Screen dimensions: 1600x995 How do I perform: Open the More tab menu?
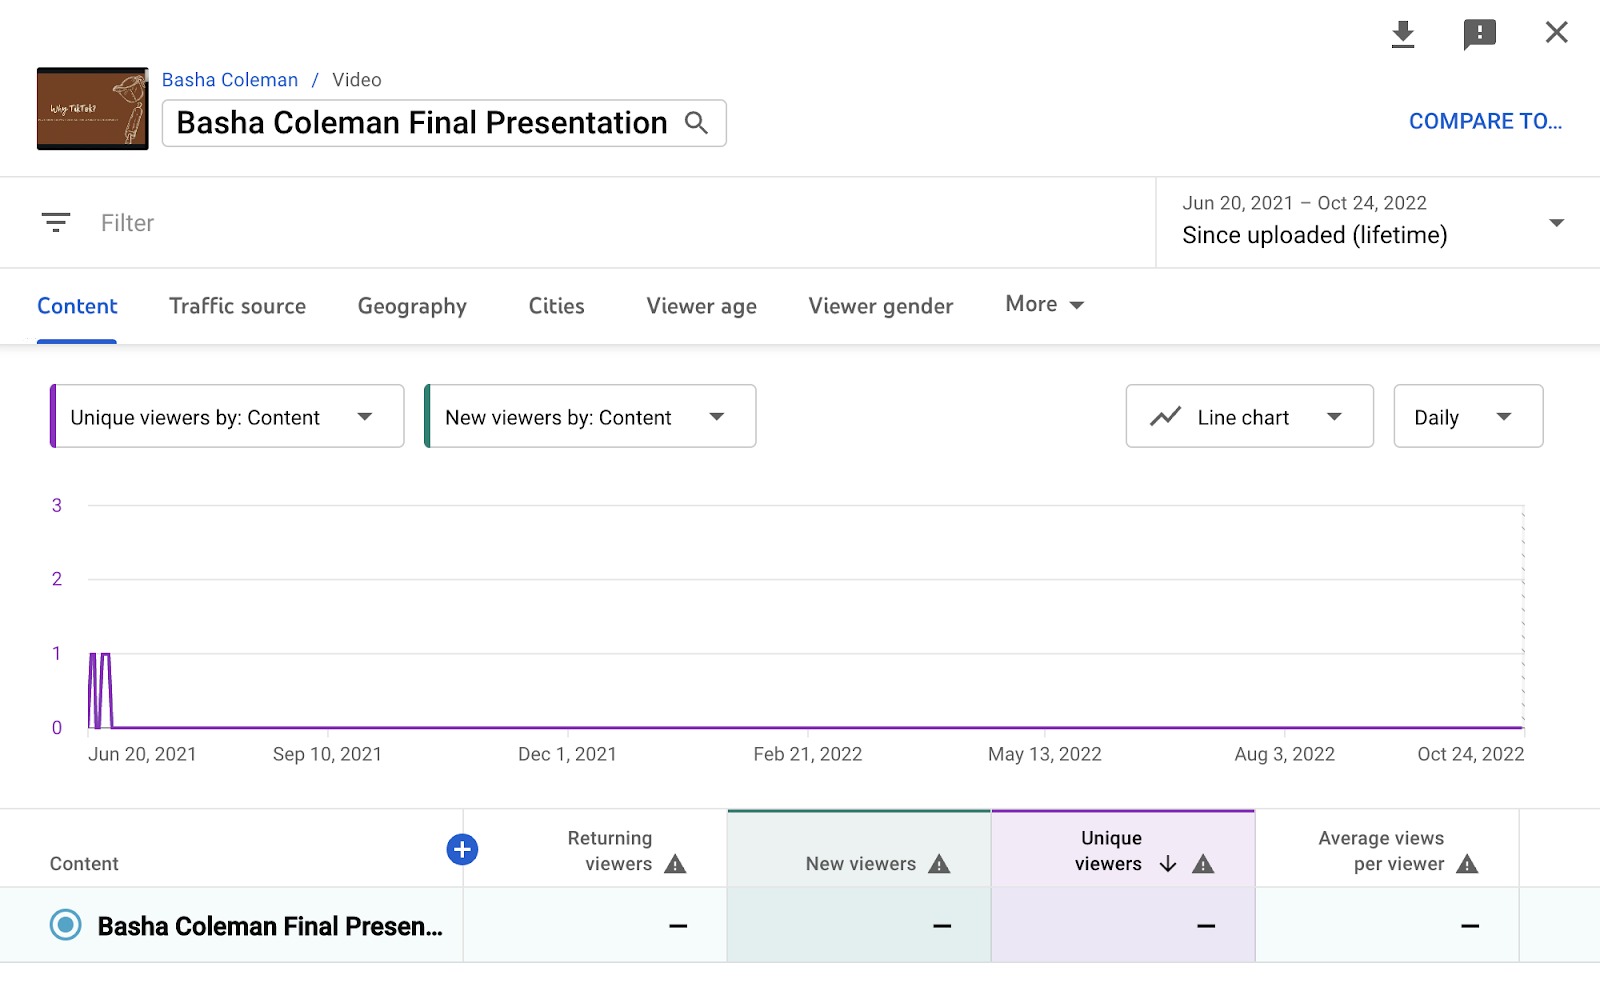click(1043, 304)
